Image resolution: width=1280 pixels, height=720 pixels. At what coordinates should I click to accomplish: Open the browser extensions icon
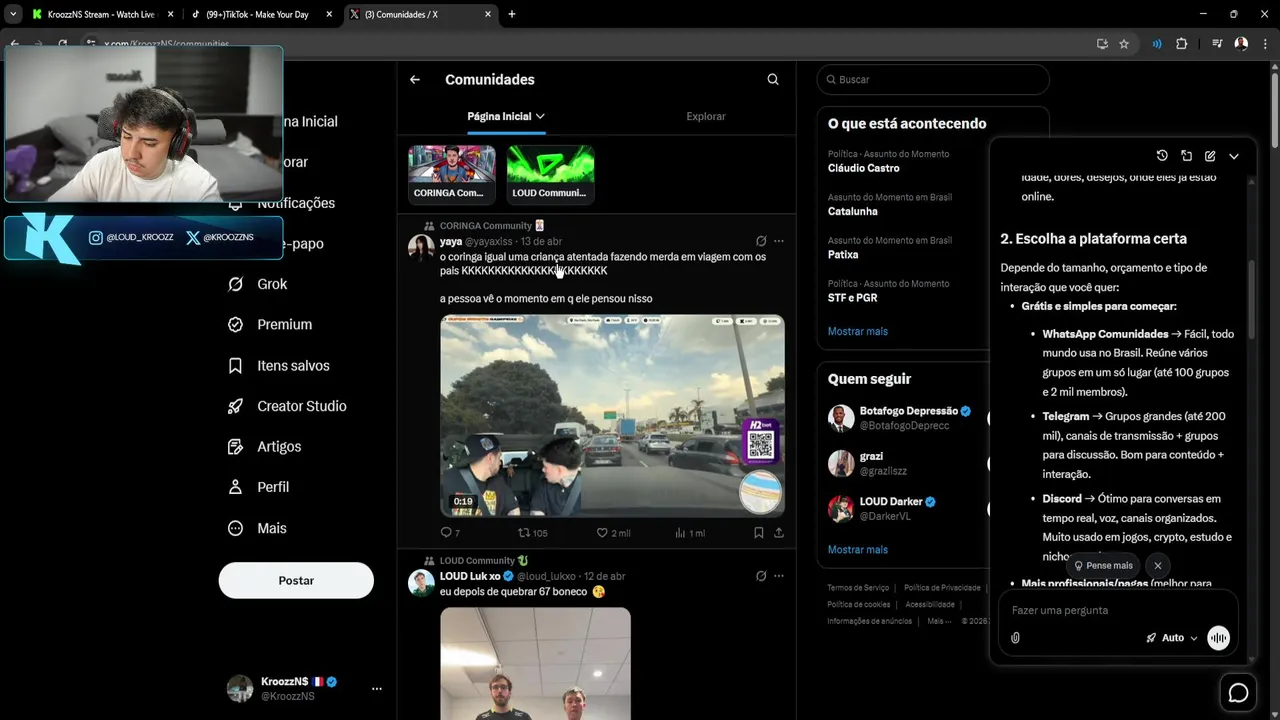pos(1181,44)
